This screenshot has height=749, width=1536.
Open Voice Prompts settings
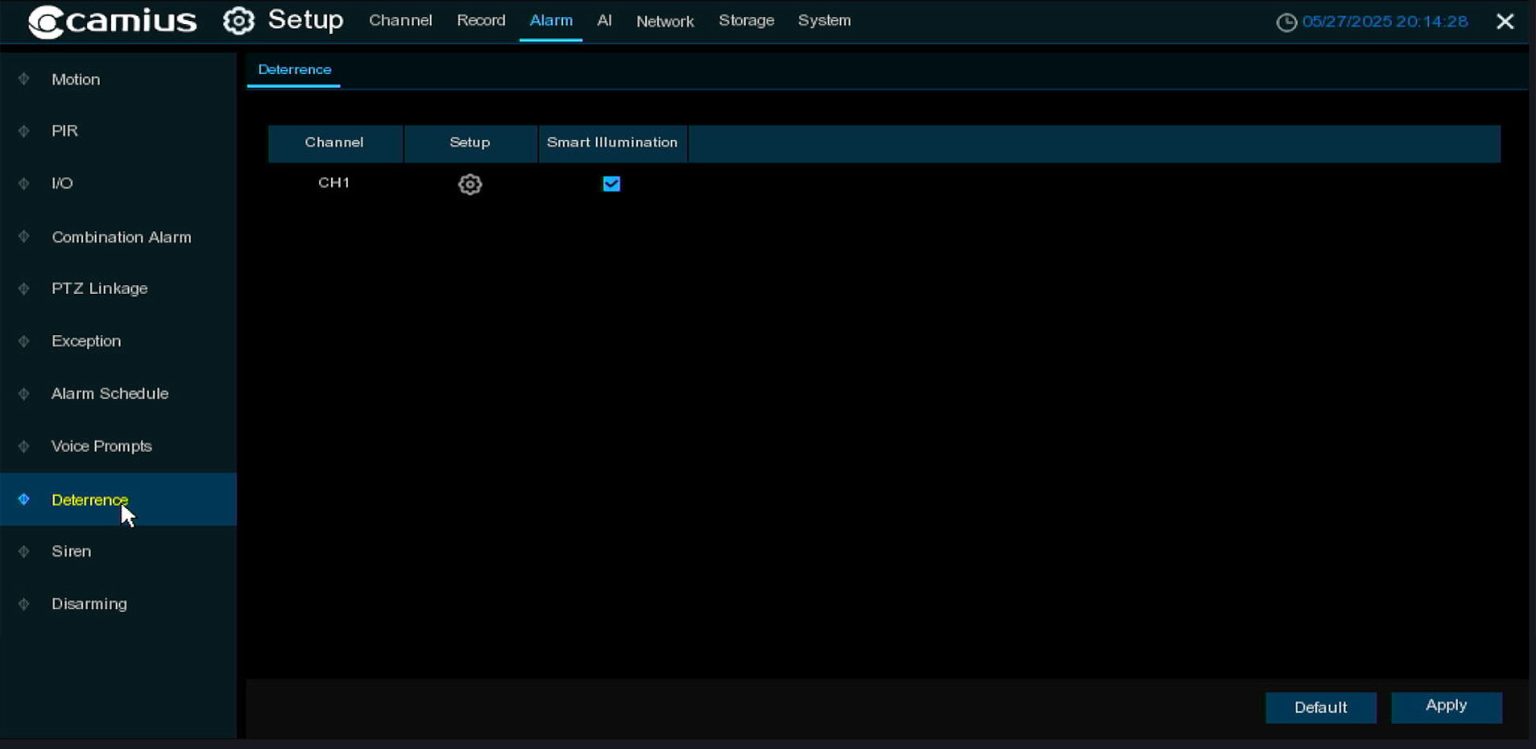tap(101, 446)
